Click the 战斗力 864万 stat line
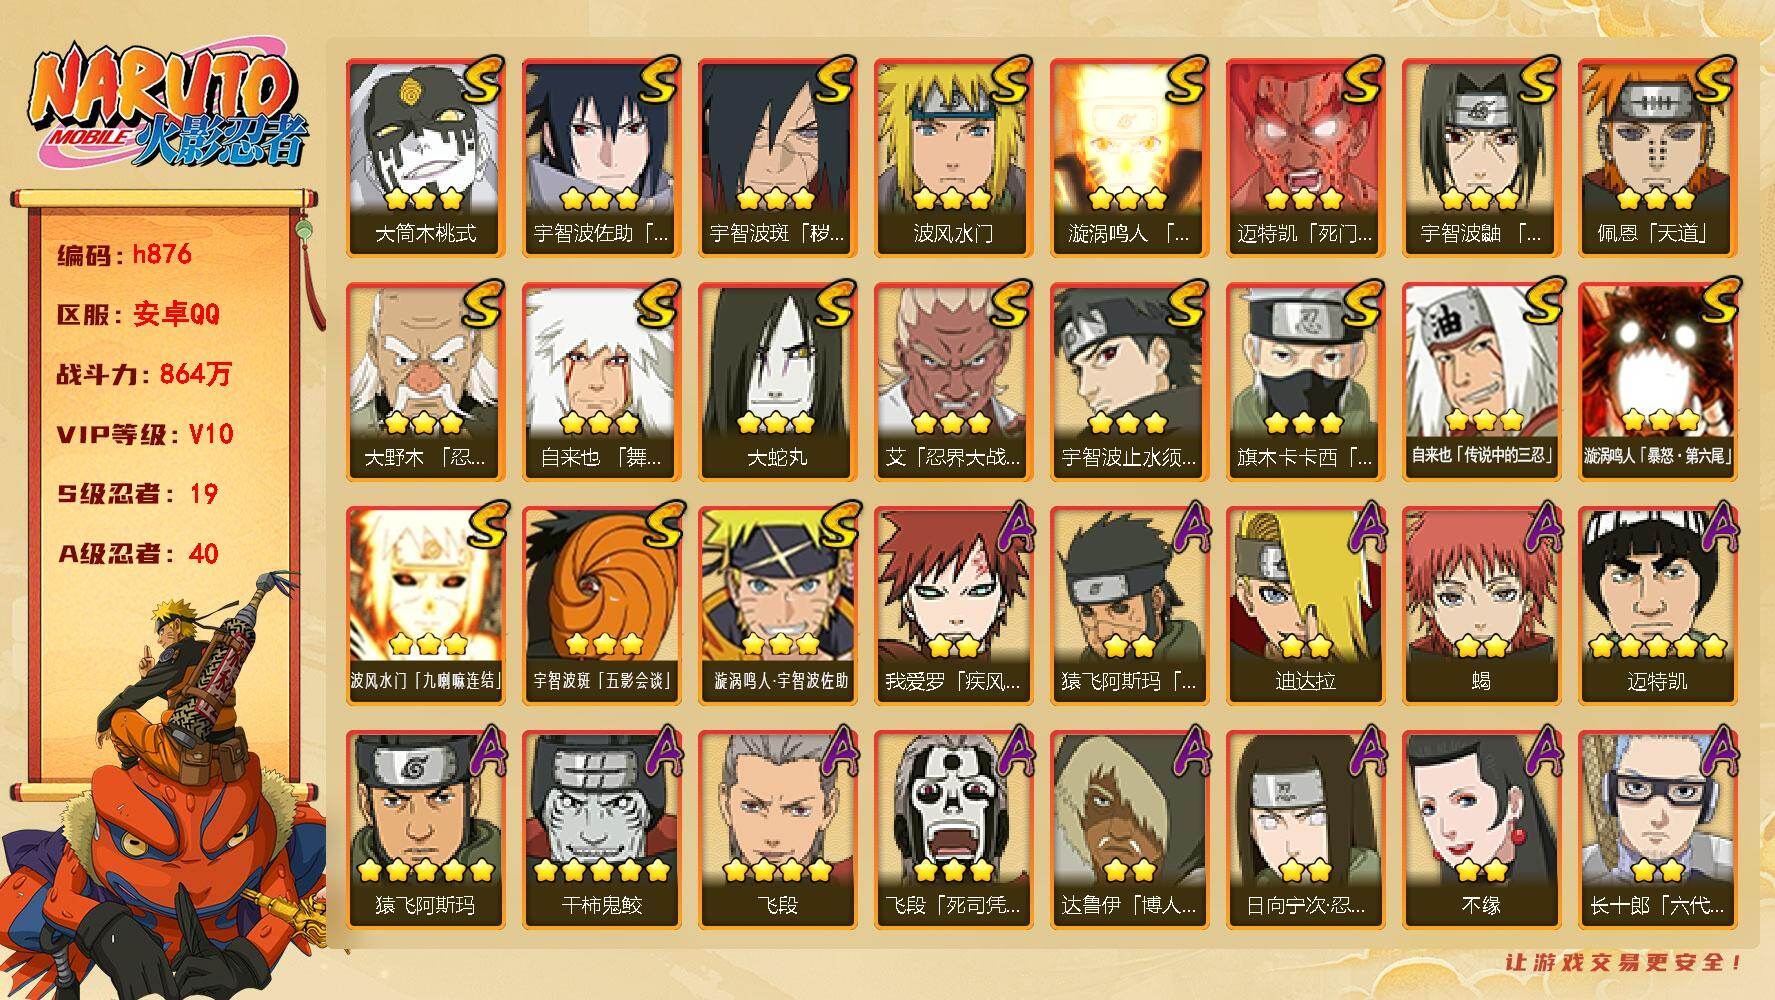This screenshot has width=1775, height=1000. (x=144, y=374)
